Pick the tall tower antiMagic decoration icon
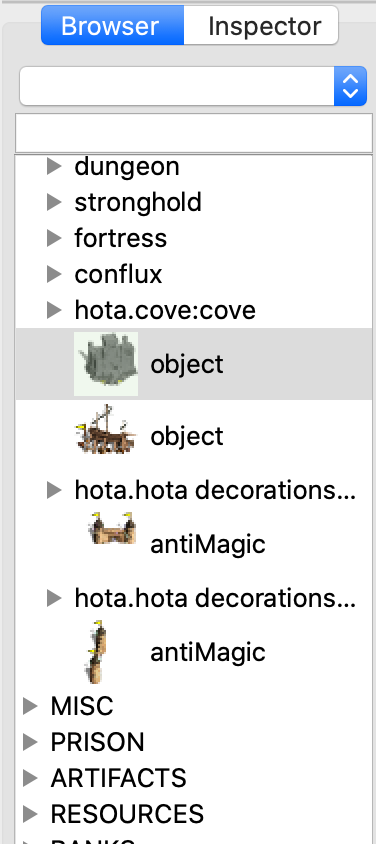The height and width of the screenshot is (844, 376). tap(97, 651)
